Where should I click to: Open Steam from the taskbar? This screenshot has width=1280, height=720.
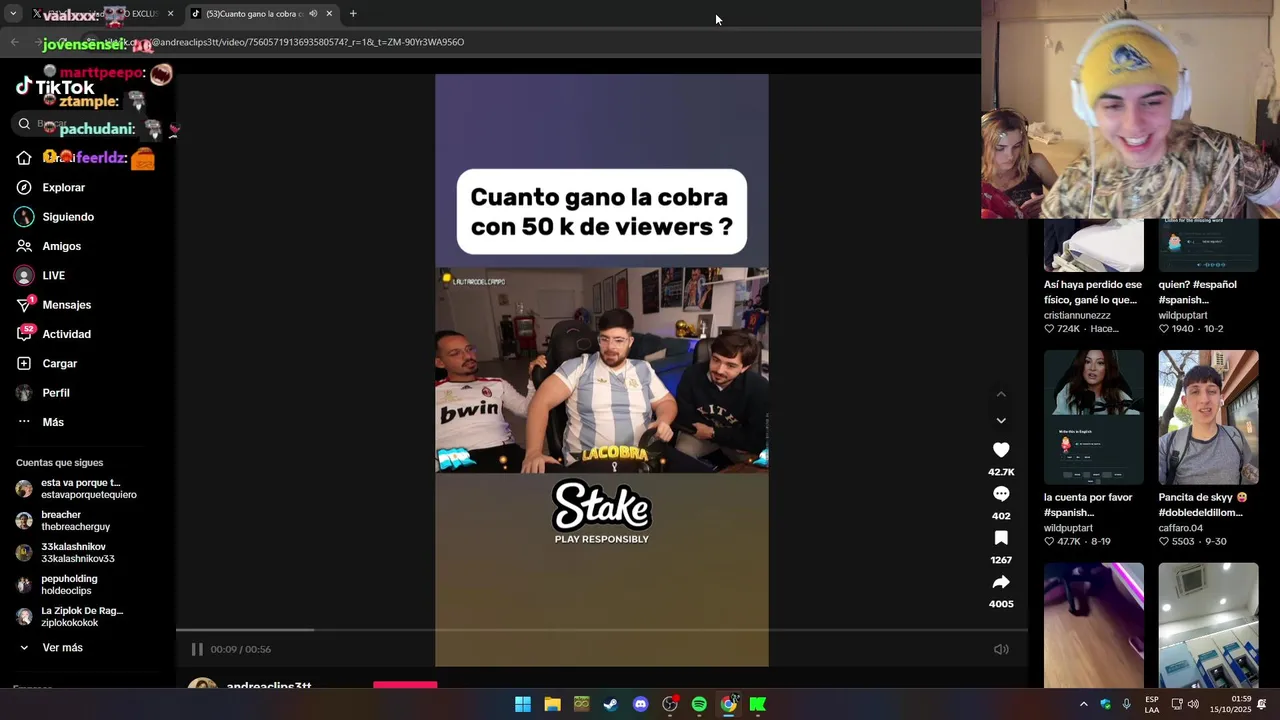coord(611,704)
